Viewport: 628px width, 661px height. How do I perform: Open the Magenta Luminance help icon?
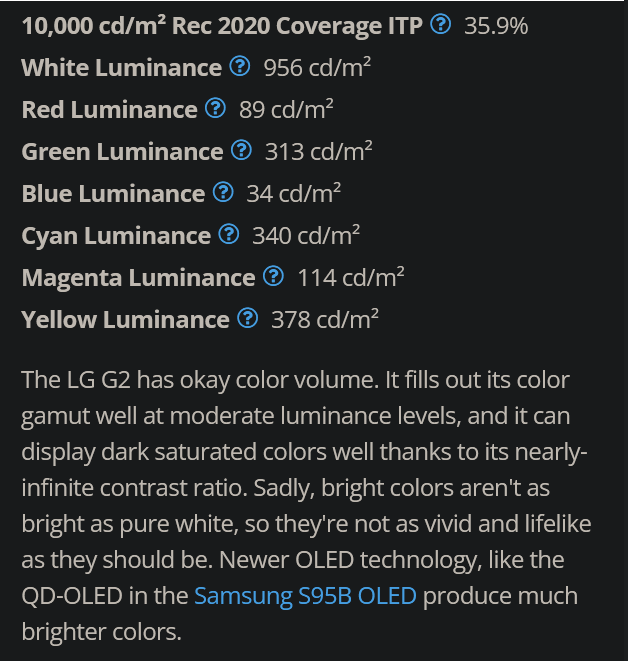tap(273, 277)
